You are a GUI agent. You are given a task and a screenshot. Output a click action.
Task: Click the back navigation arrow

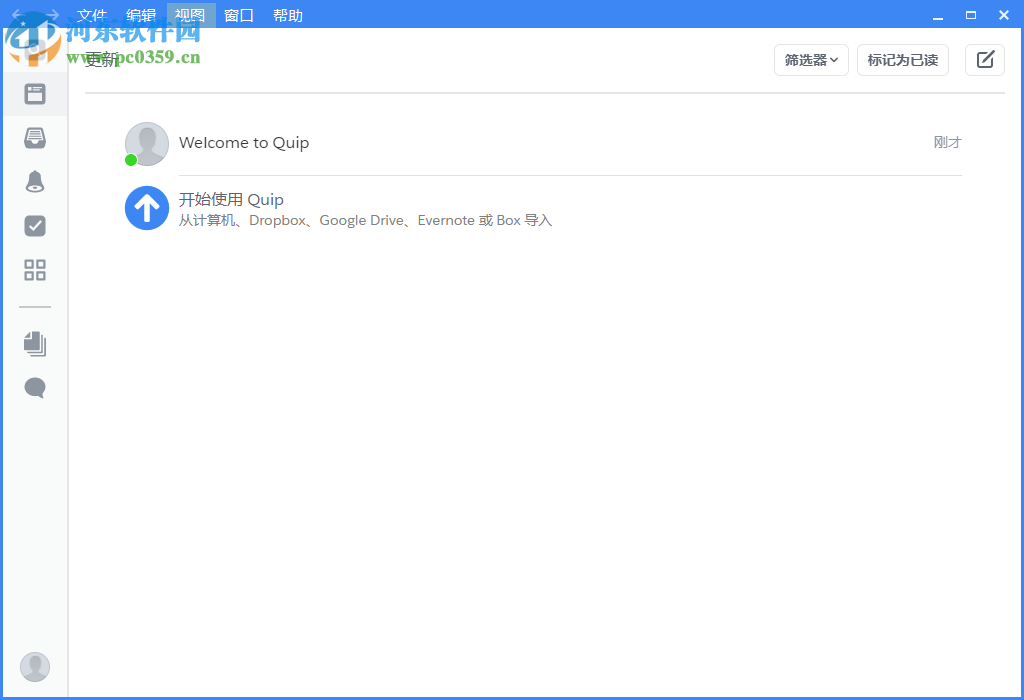click(14, 15)
